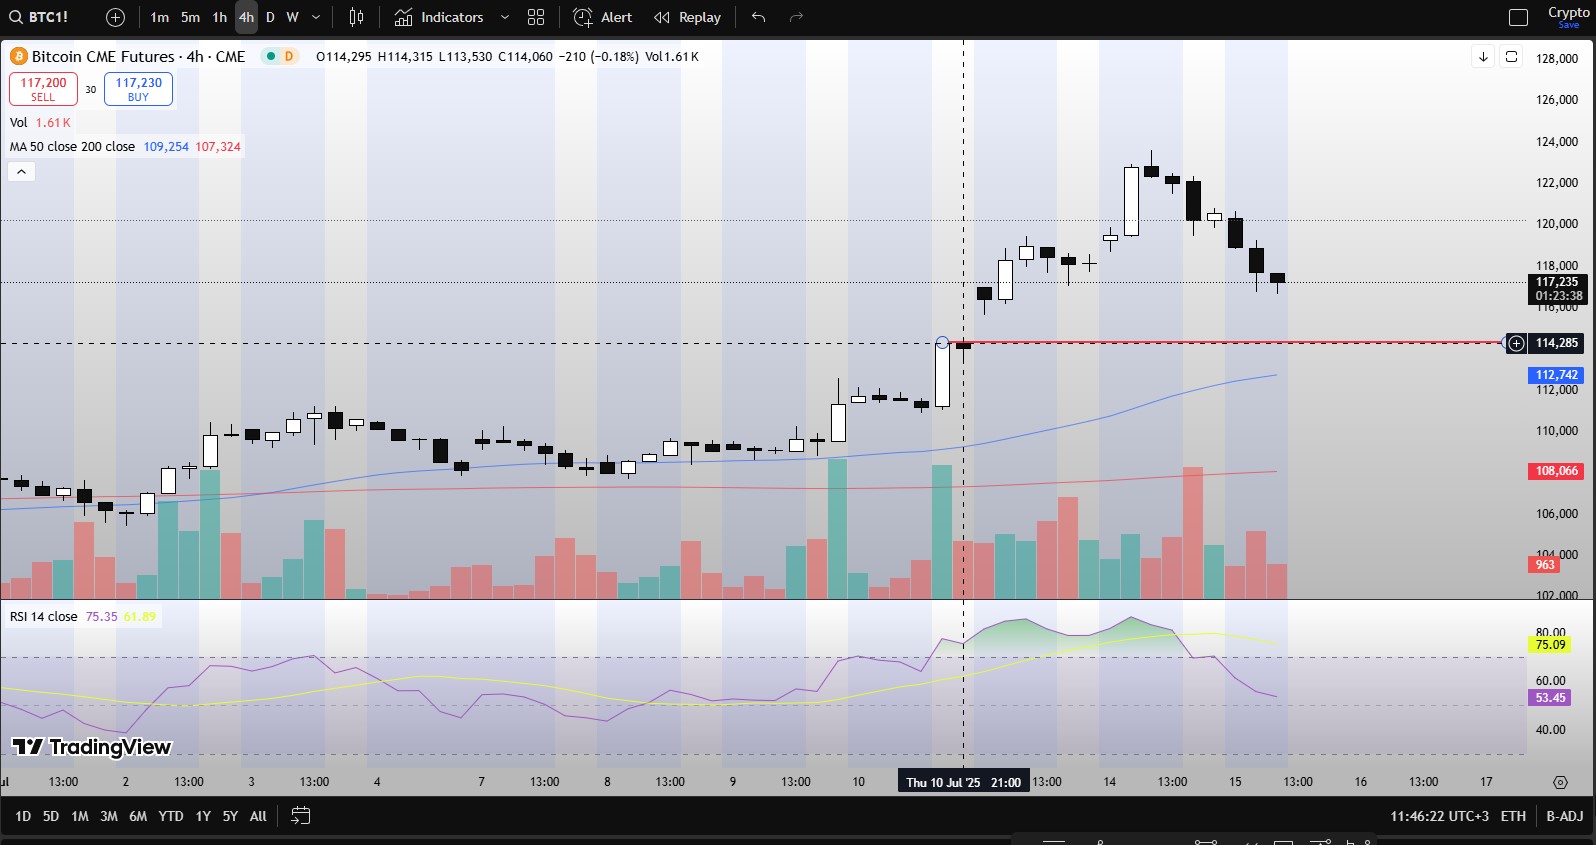The height and width of the screenshot is (845, 1596).
Task: Click the Thu 10 Jul '25 21:00 time label
Action: point(964,782)
